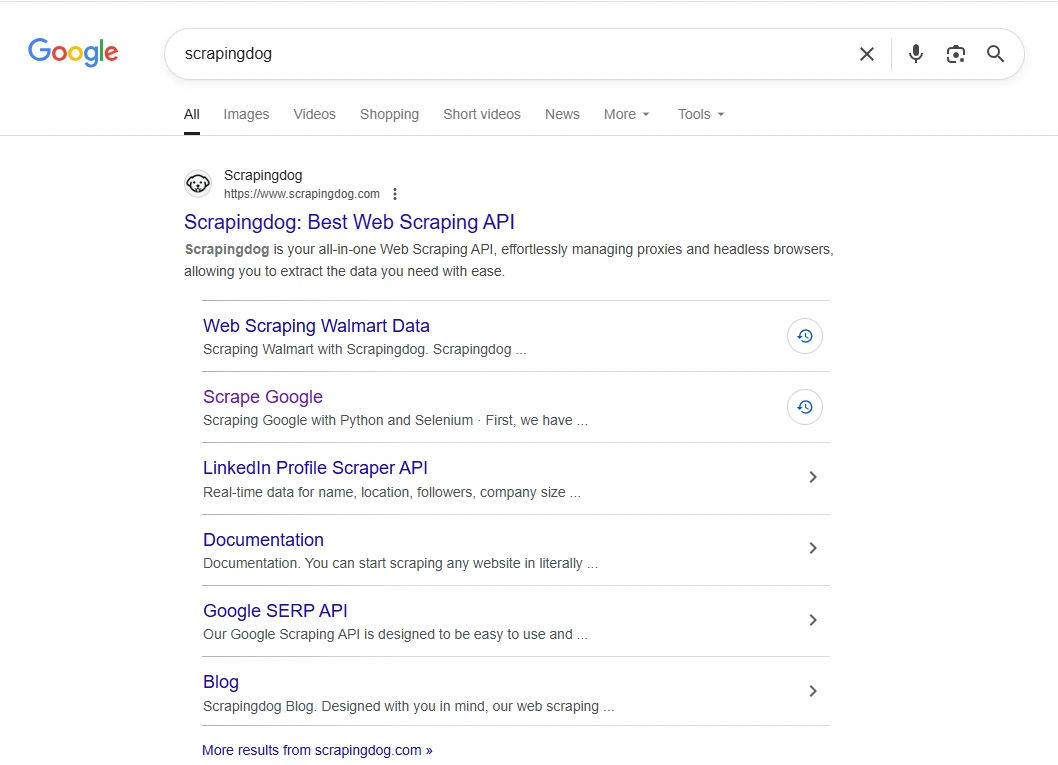The image size is (1058, 765).
Task: Open the three-dot menu beside scrapingdog.com
Action: pyautogui.click(x=395, y=194)
